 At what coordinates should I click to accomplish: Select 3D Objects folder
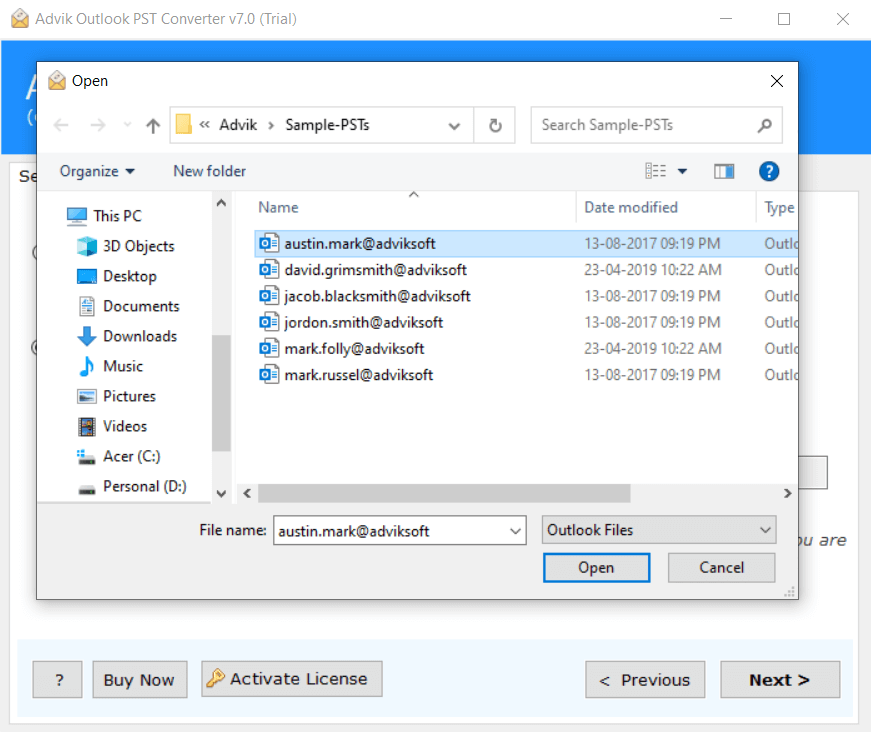(x=126, y=246)
